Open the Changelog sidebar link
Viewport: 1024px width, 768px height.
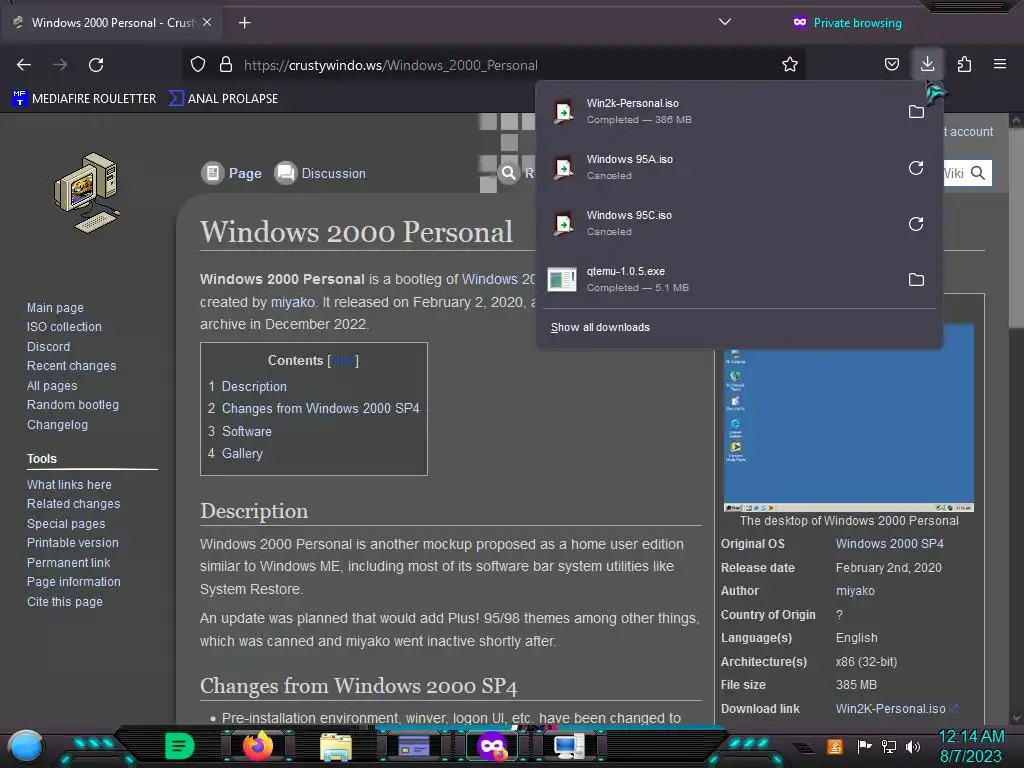[57, 424]
